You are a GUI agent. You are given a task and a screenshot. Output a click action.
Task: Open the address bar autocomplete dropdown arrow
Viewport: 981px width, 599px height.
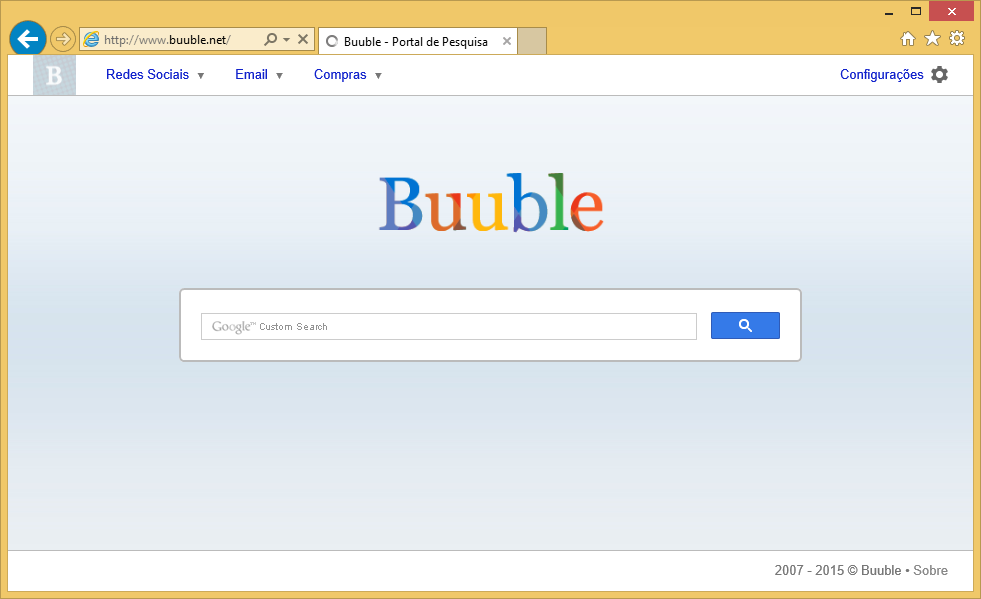pos(287,40)
